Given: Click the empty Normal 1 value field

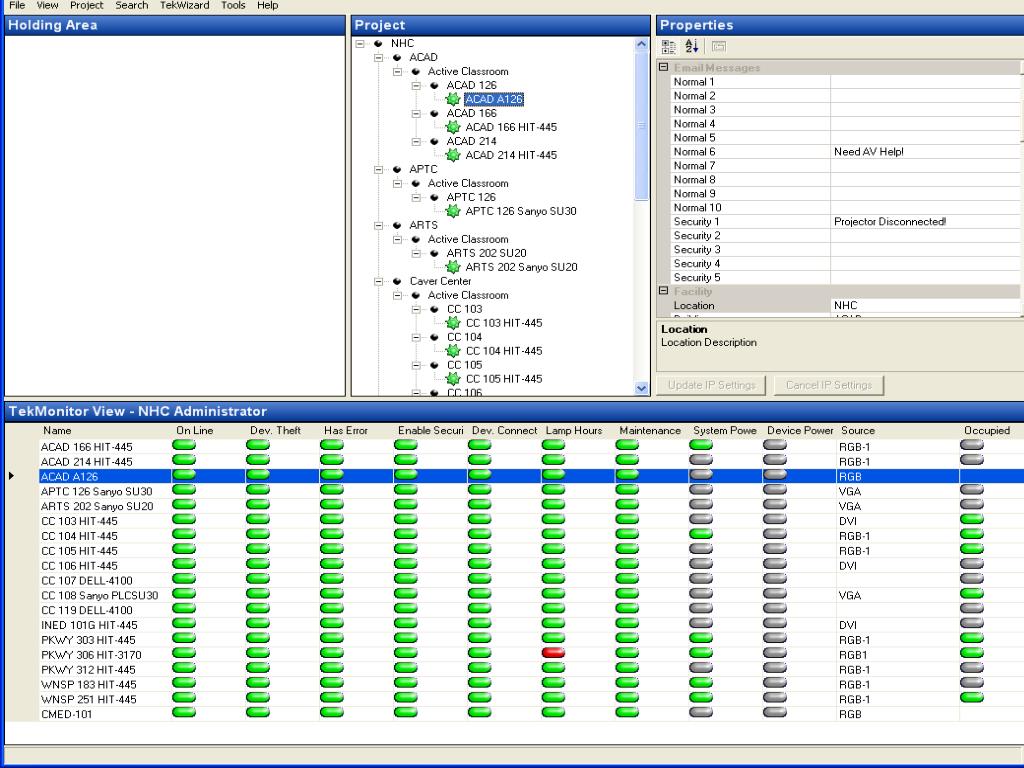Looking at the screenshot, I should coord(925,82).
